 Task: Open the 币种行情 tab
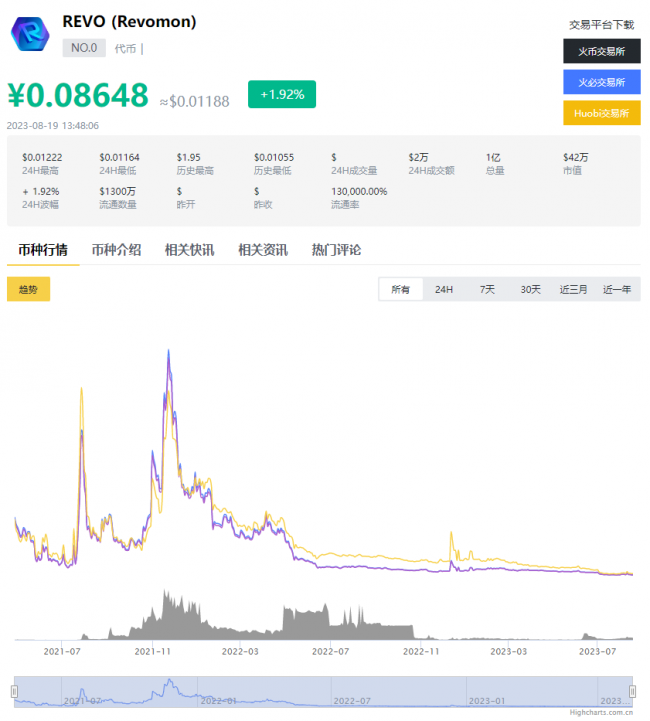pyautogui.click(x=43, y=250)
